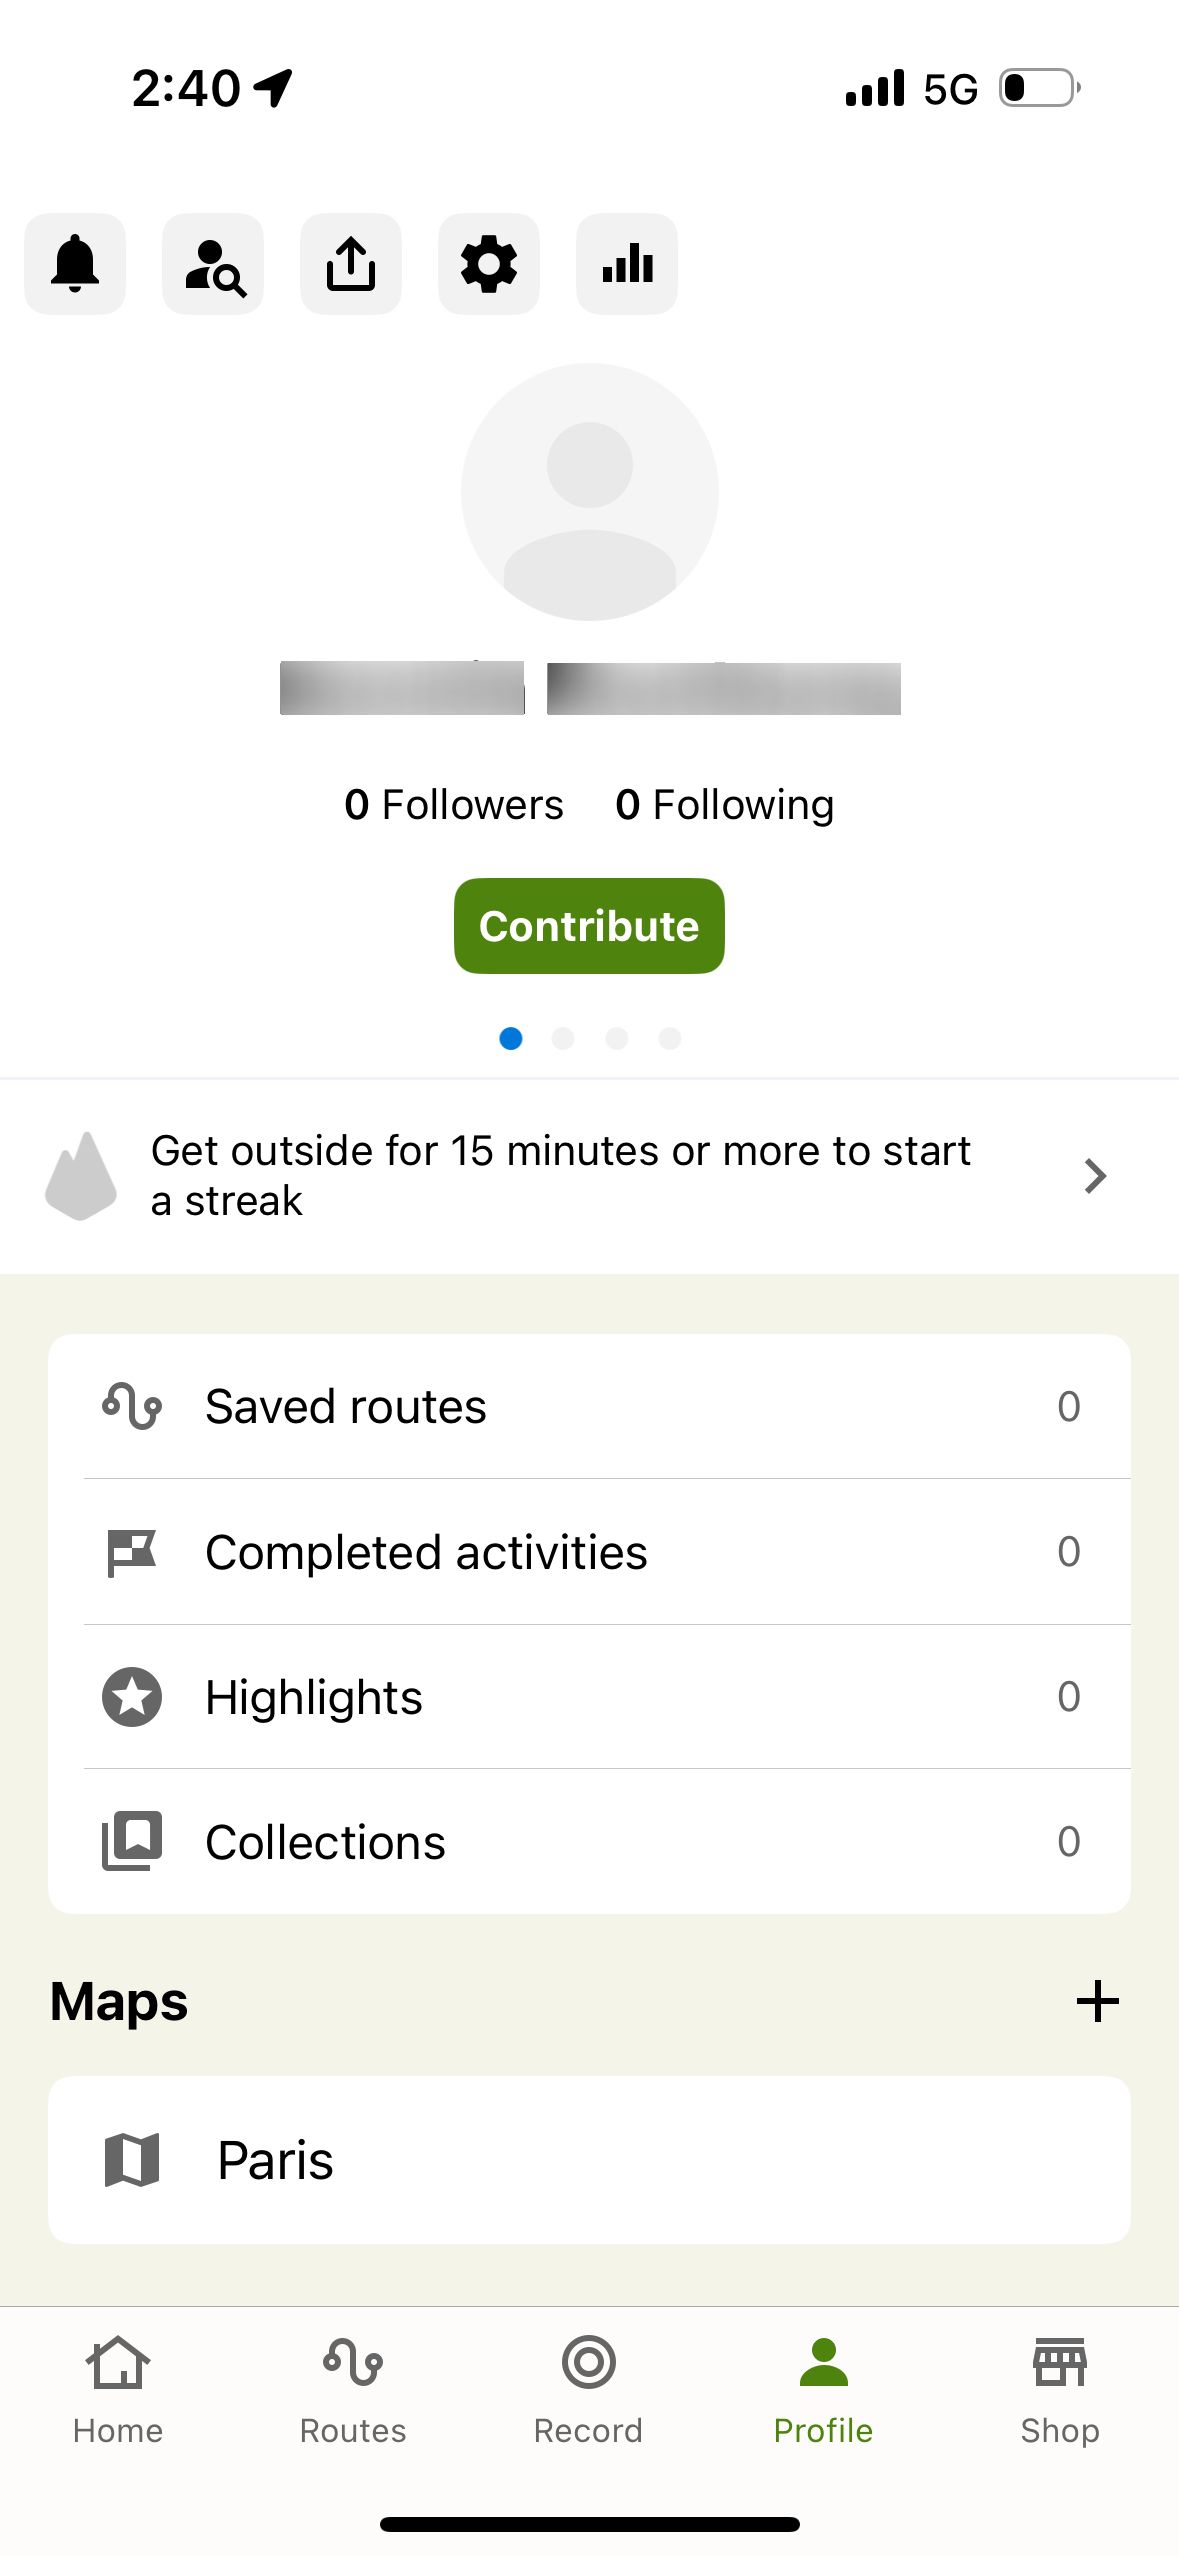This screenshot has height=2556, width=1179.
Task: Switch to the Routes tab
Action: pos(353,2391)
